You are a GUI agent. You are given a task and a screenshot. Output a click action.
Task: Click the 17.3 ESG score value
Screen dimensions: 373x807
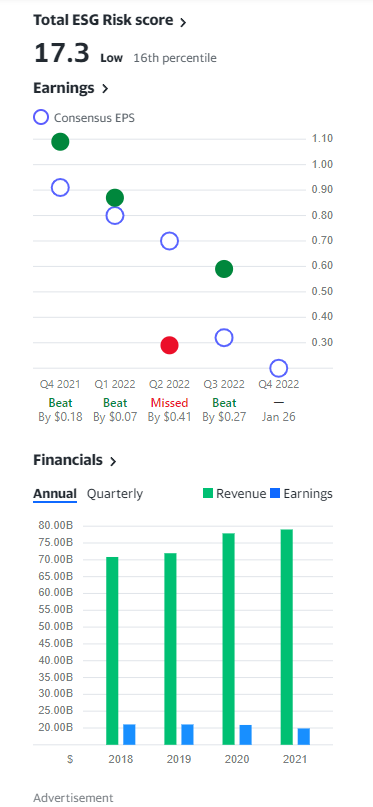(x=62, y=53)
